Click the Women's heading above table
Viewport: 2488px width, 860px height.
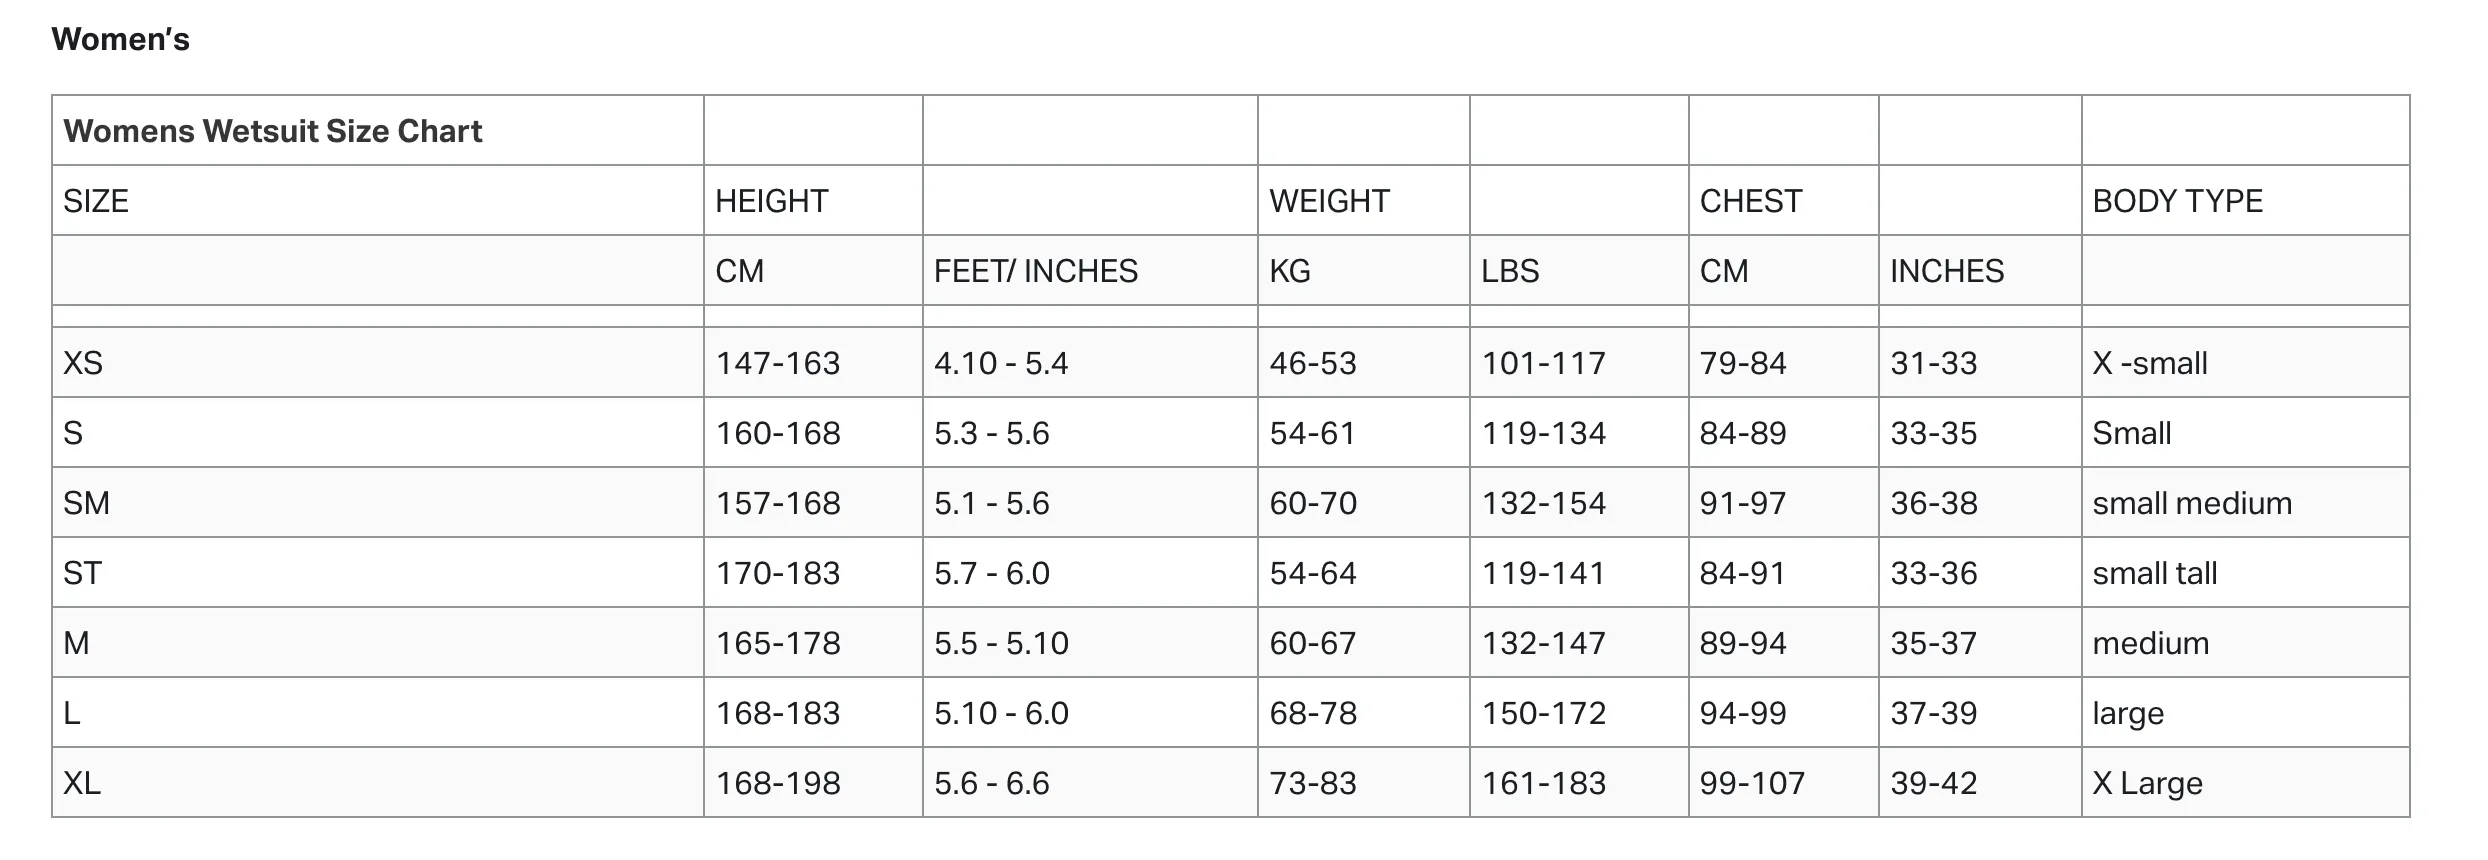(x=120, y=39)
